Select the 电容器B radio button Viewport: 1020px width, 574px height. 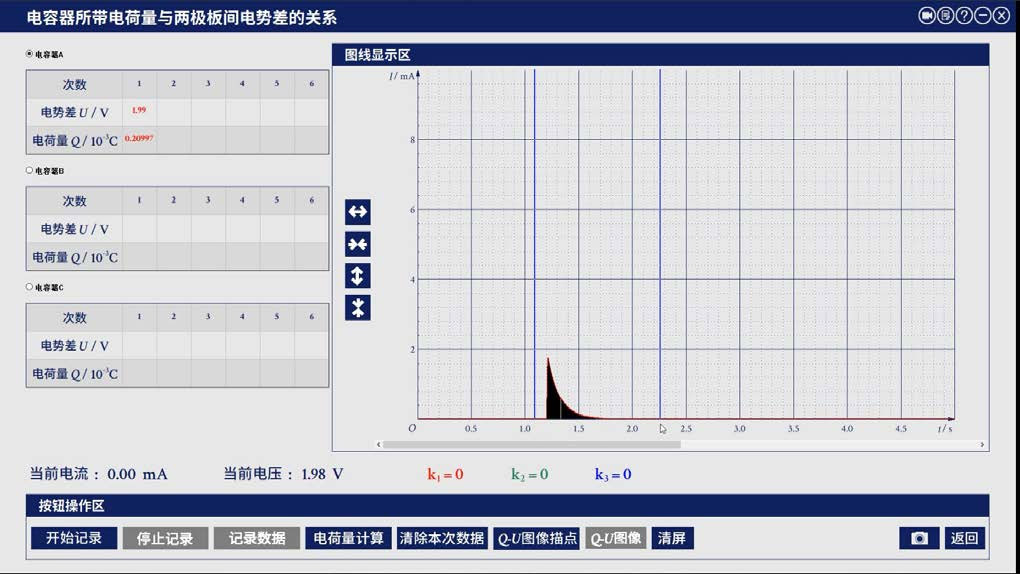[30, 171]
